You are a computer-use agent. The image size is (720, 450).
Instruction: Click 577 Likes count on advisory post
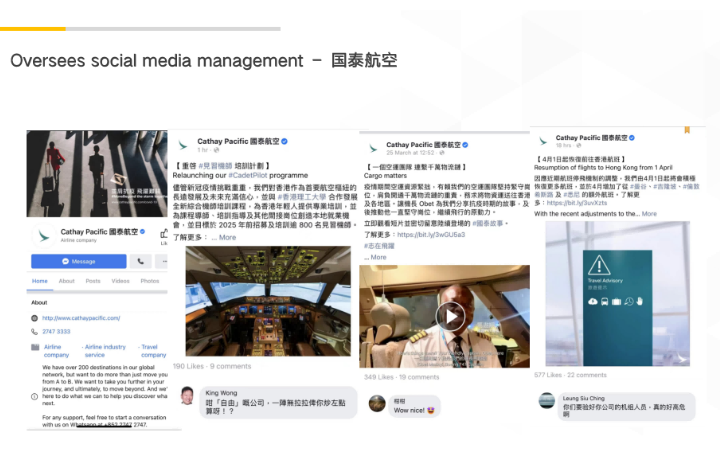tap(548, 375)
